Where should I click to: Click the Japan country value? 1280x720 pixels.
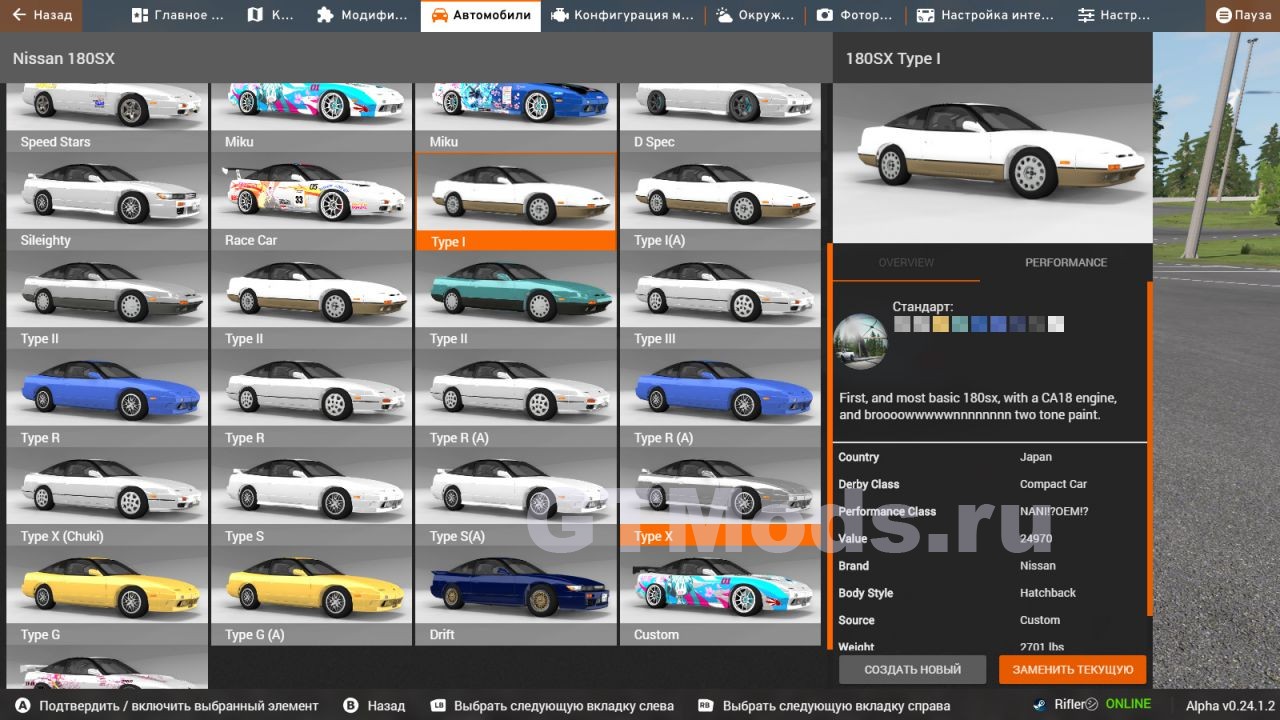click(1036, 457)
